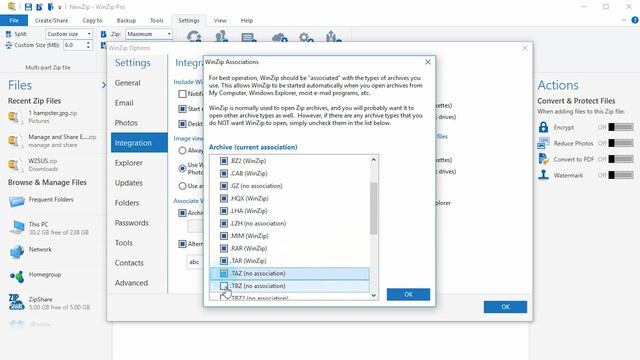Click the Custom Size scale icon
This screenshot has width=640, height=360.
tap(9, 45)
